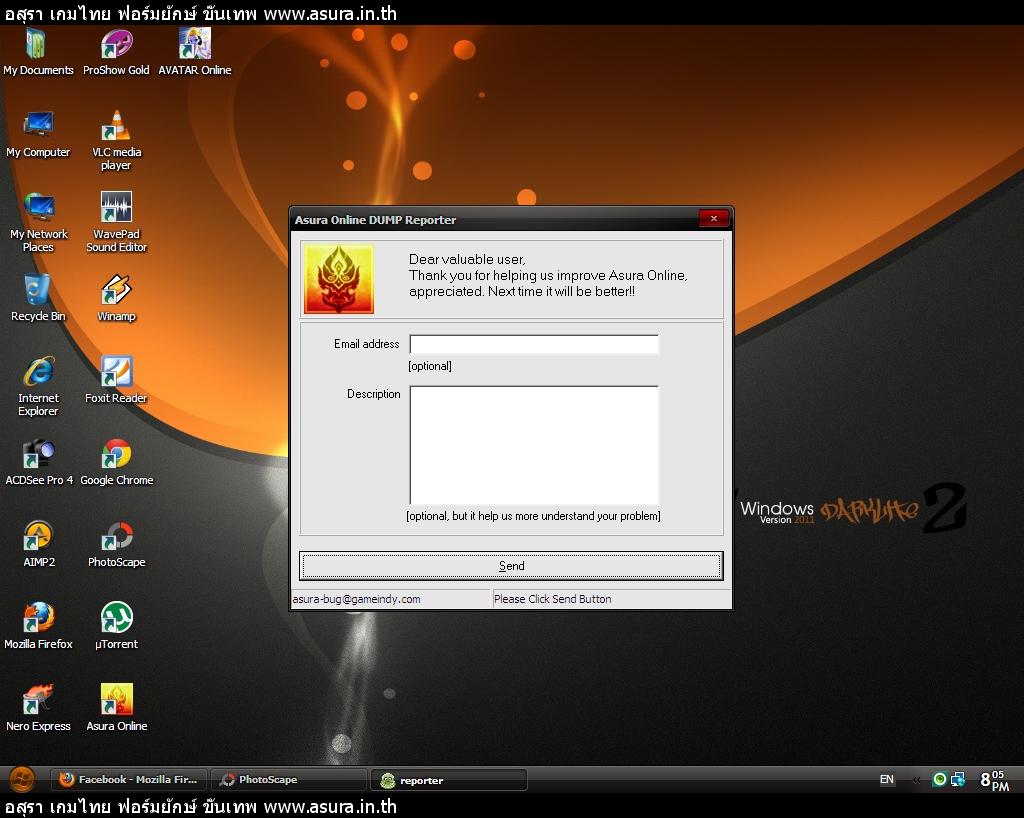Click the Nero Express desktop icon

click(x=39, y=708)
